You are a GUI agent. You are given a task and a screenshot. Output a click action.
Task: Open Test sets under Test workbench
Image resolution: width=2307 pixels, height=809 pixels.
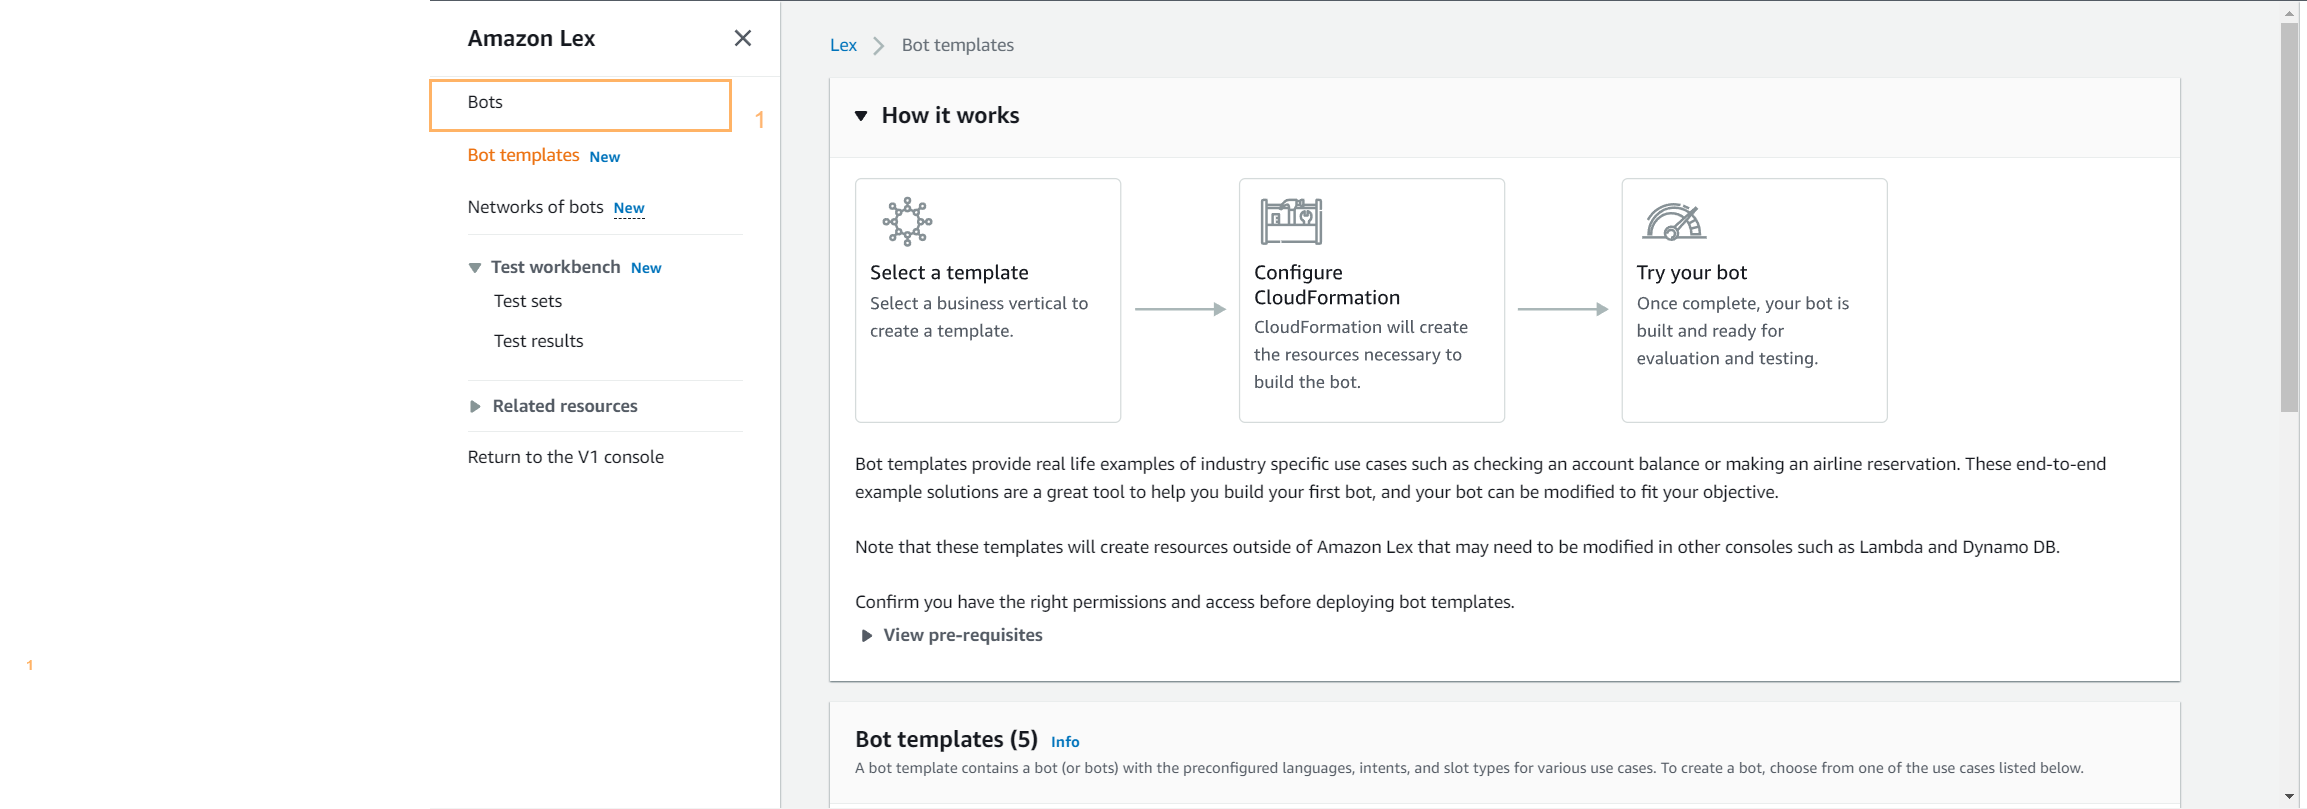(x=528, y=301)
